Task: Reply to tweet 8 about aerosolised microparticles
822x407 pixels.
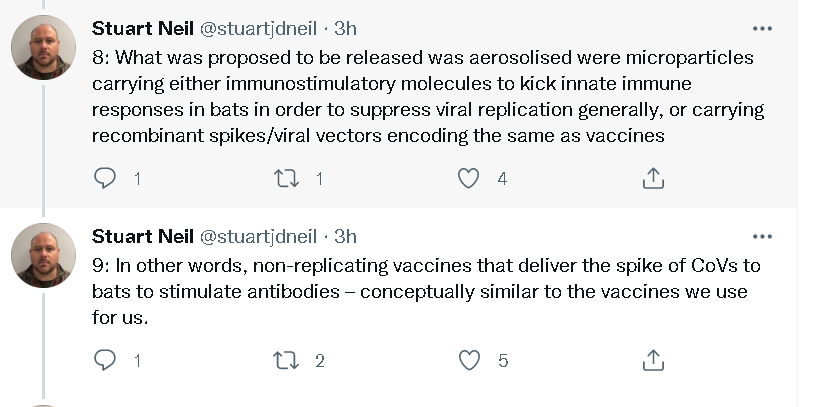Action: [105, 178]
